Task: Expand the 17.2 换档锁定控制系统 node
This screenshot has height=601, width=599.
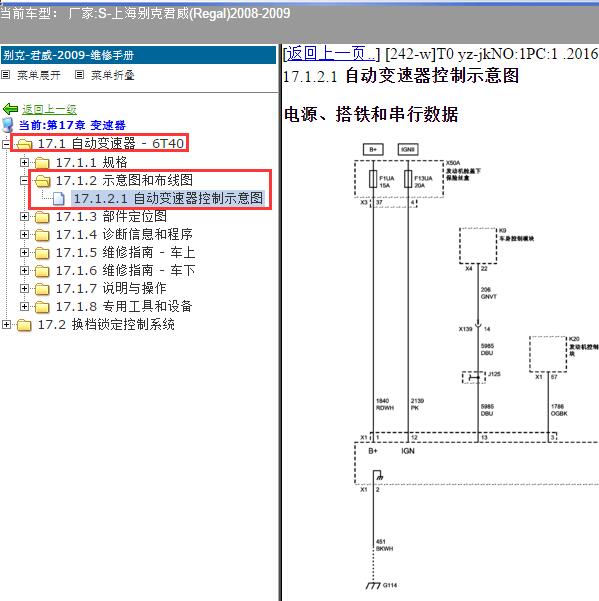Action: (6, 325)
